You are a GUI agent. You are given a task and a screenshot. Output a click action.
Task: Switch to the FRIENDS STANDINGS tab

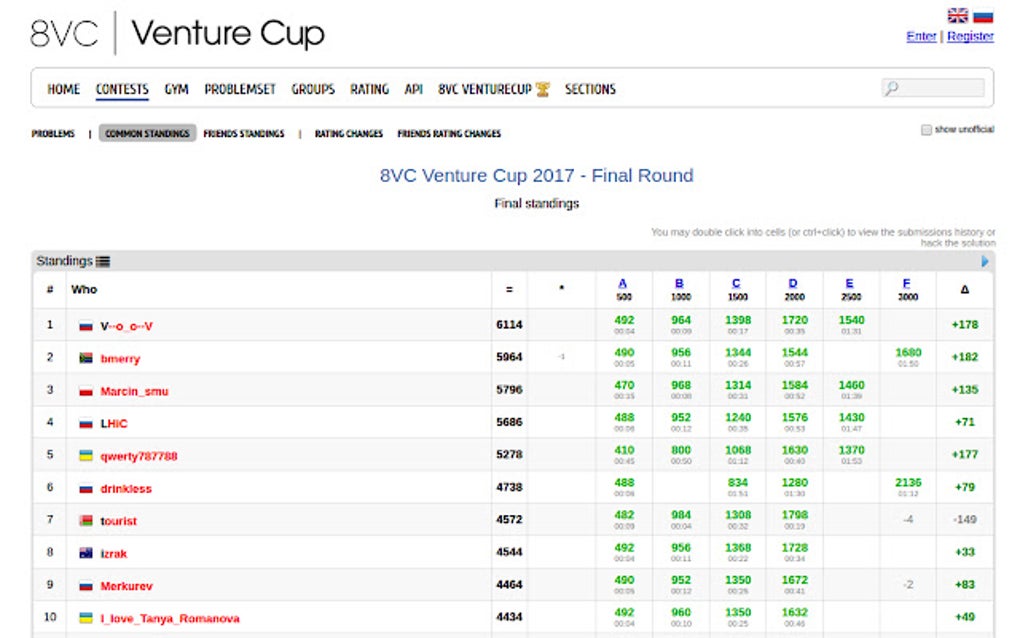point(243,133)
